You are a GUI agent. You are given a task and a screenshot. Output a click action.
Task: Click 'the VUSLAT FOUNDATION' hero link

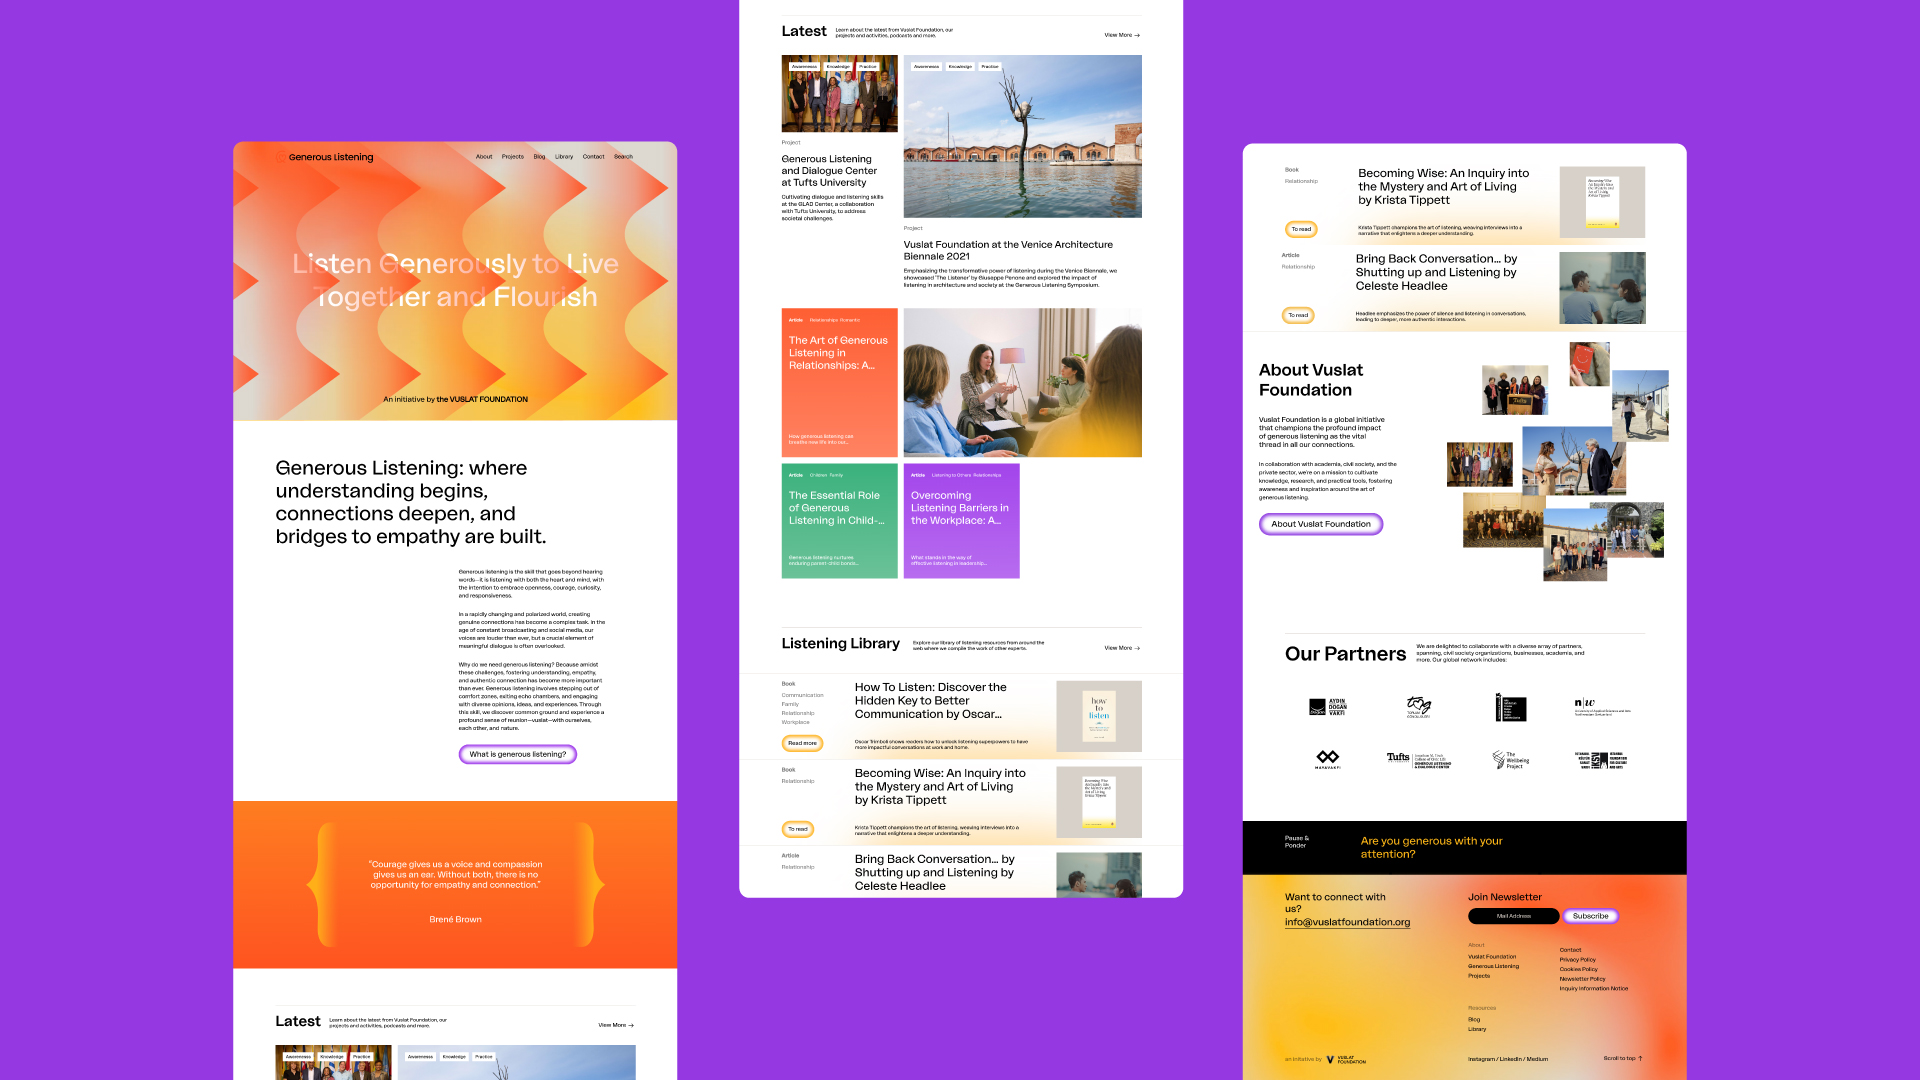[x=482, y=399]
